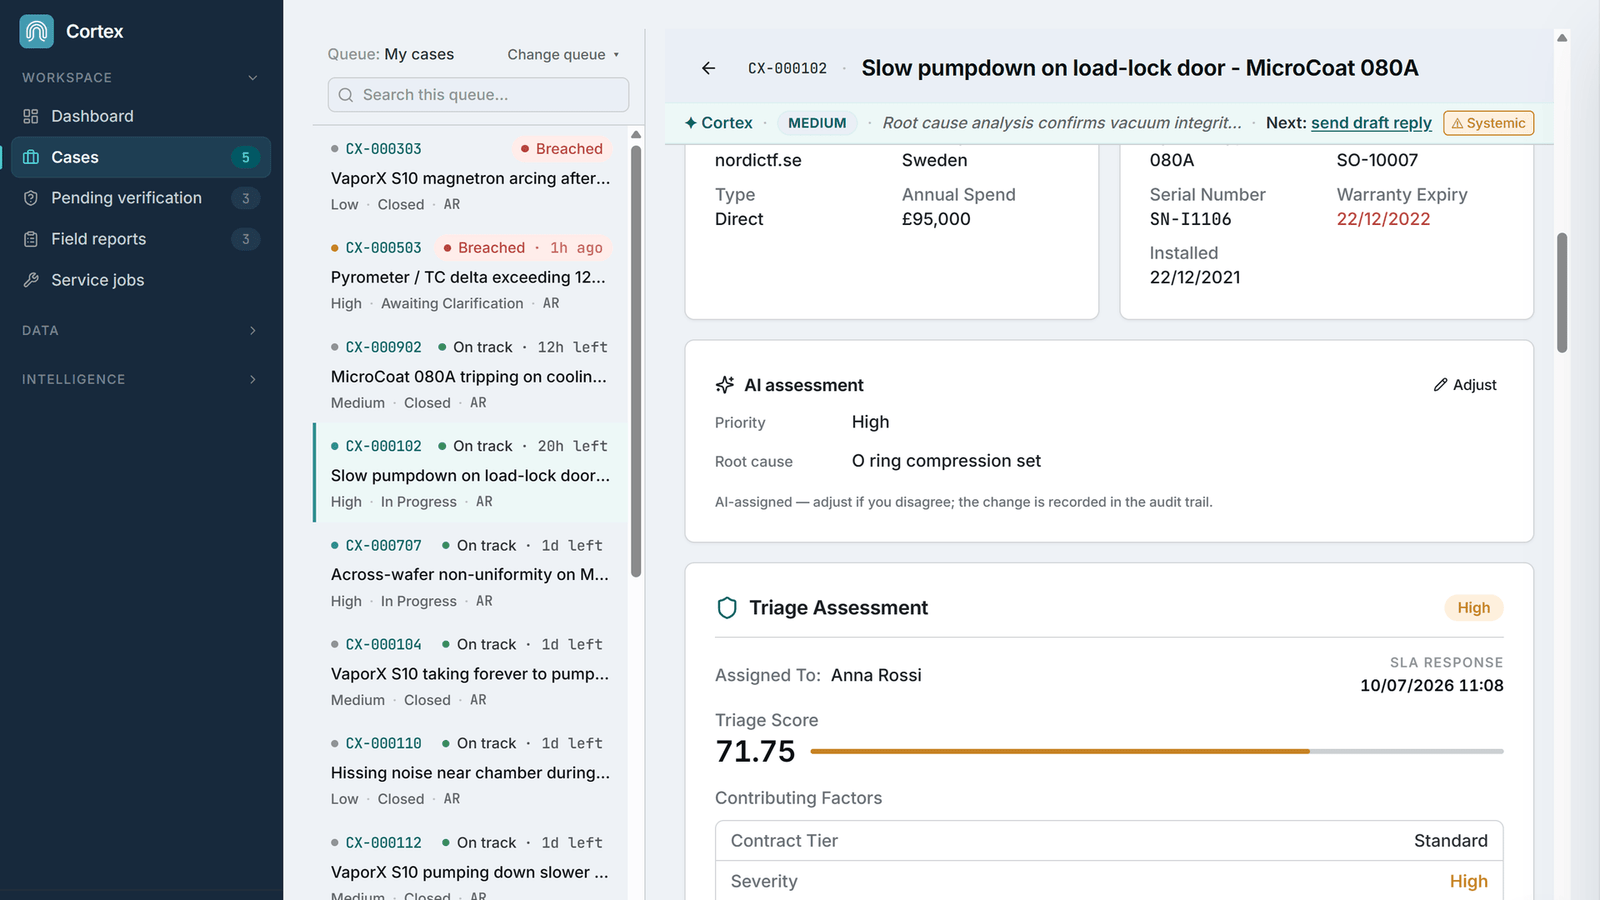
Task: Click the Root cause analysis summary text
Action: coord(1061,123)
